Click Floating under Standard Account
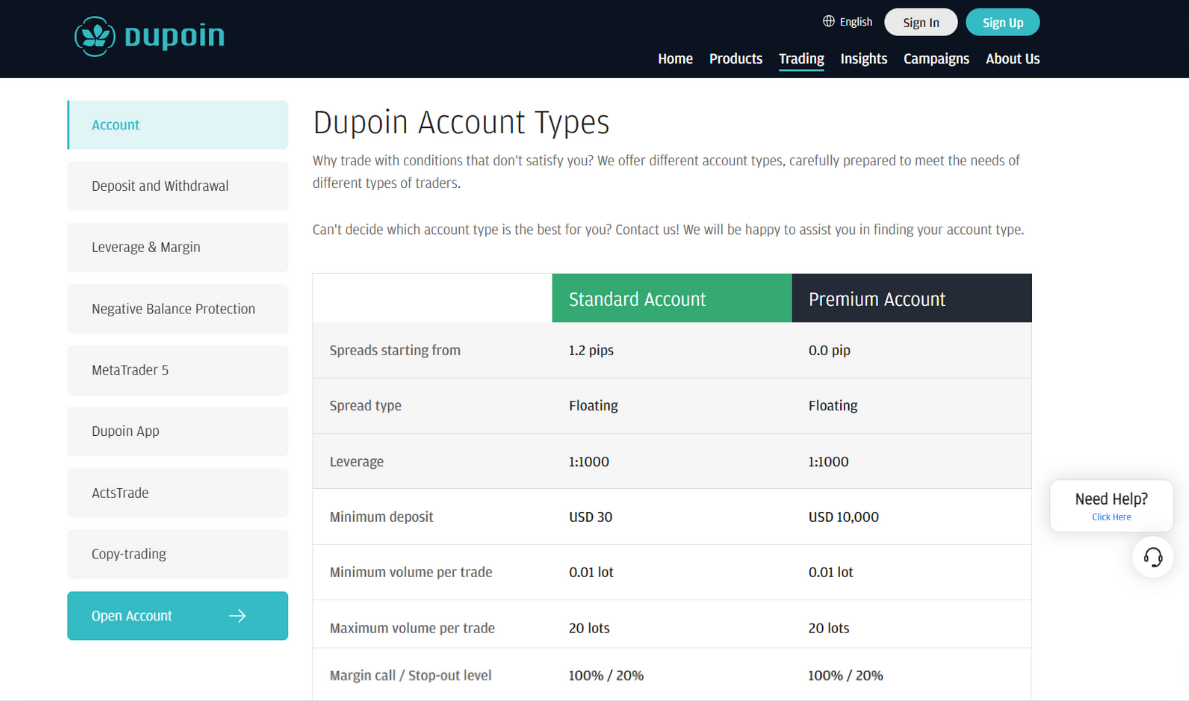This screenshot has width=1189, height=701. click(x=594, y=406)
